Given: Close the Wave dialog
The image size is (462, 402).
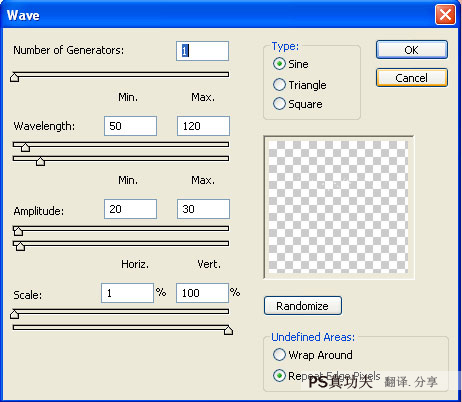Looking at the screenshot, I should 445,15.
